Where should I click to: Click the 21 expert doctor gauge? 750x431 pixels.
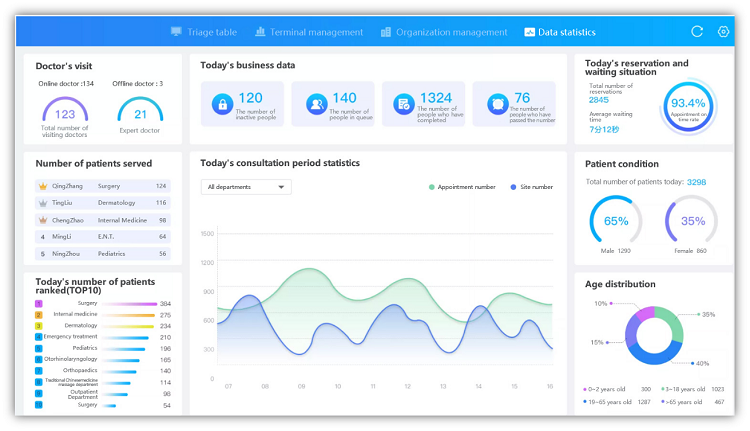coord(140,110)
